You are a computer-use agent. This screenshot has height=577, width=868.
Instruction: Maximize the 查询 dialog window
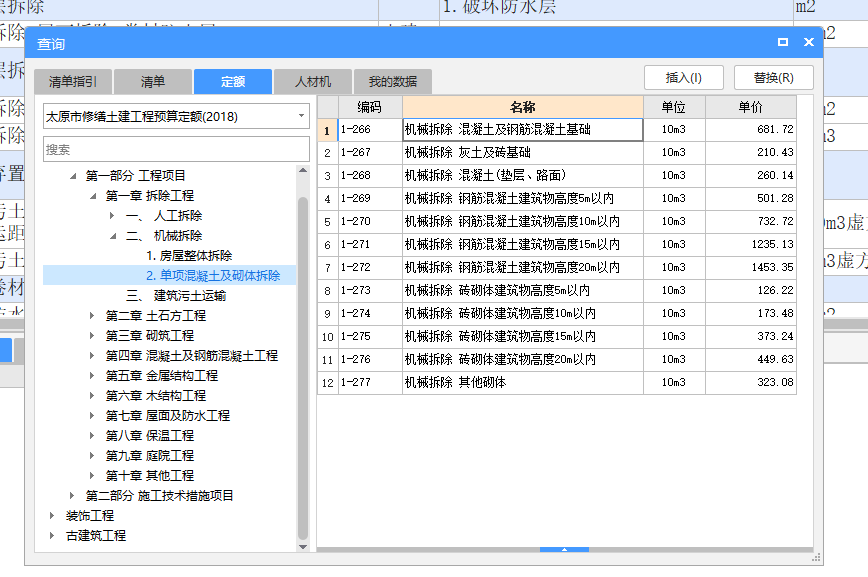tap(783, 42)
